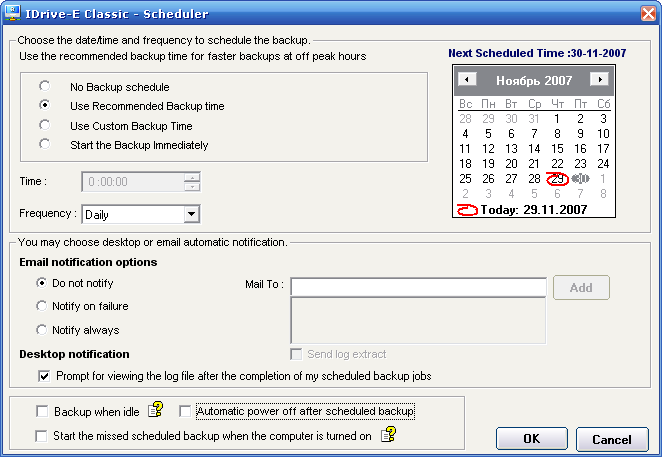
Task: Choose Notify on failure option
Action: click(x=41, y=305)
